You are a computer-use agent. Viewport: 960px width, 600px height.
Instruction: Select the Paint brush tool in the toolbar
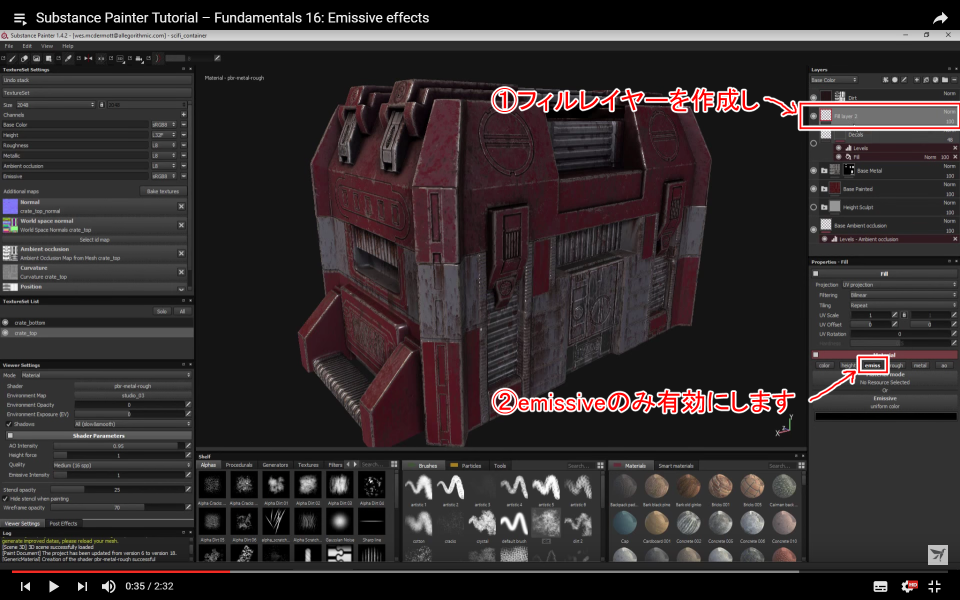point(11,58)
